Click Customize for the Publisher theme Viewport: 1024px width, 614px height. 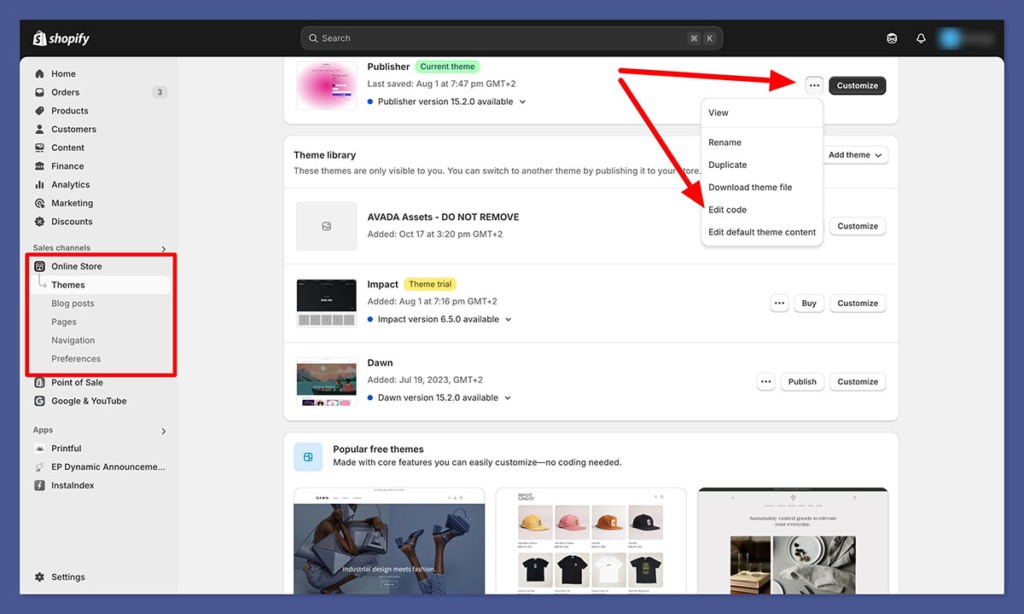coord(856,86)
